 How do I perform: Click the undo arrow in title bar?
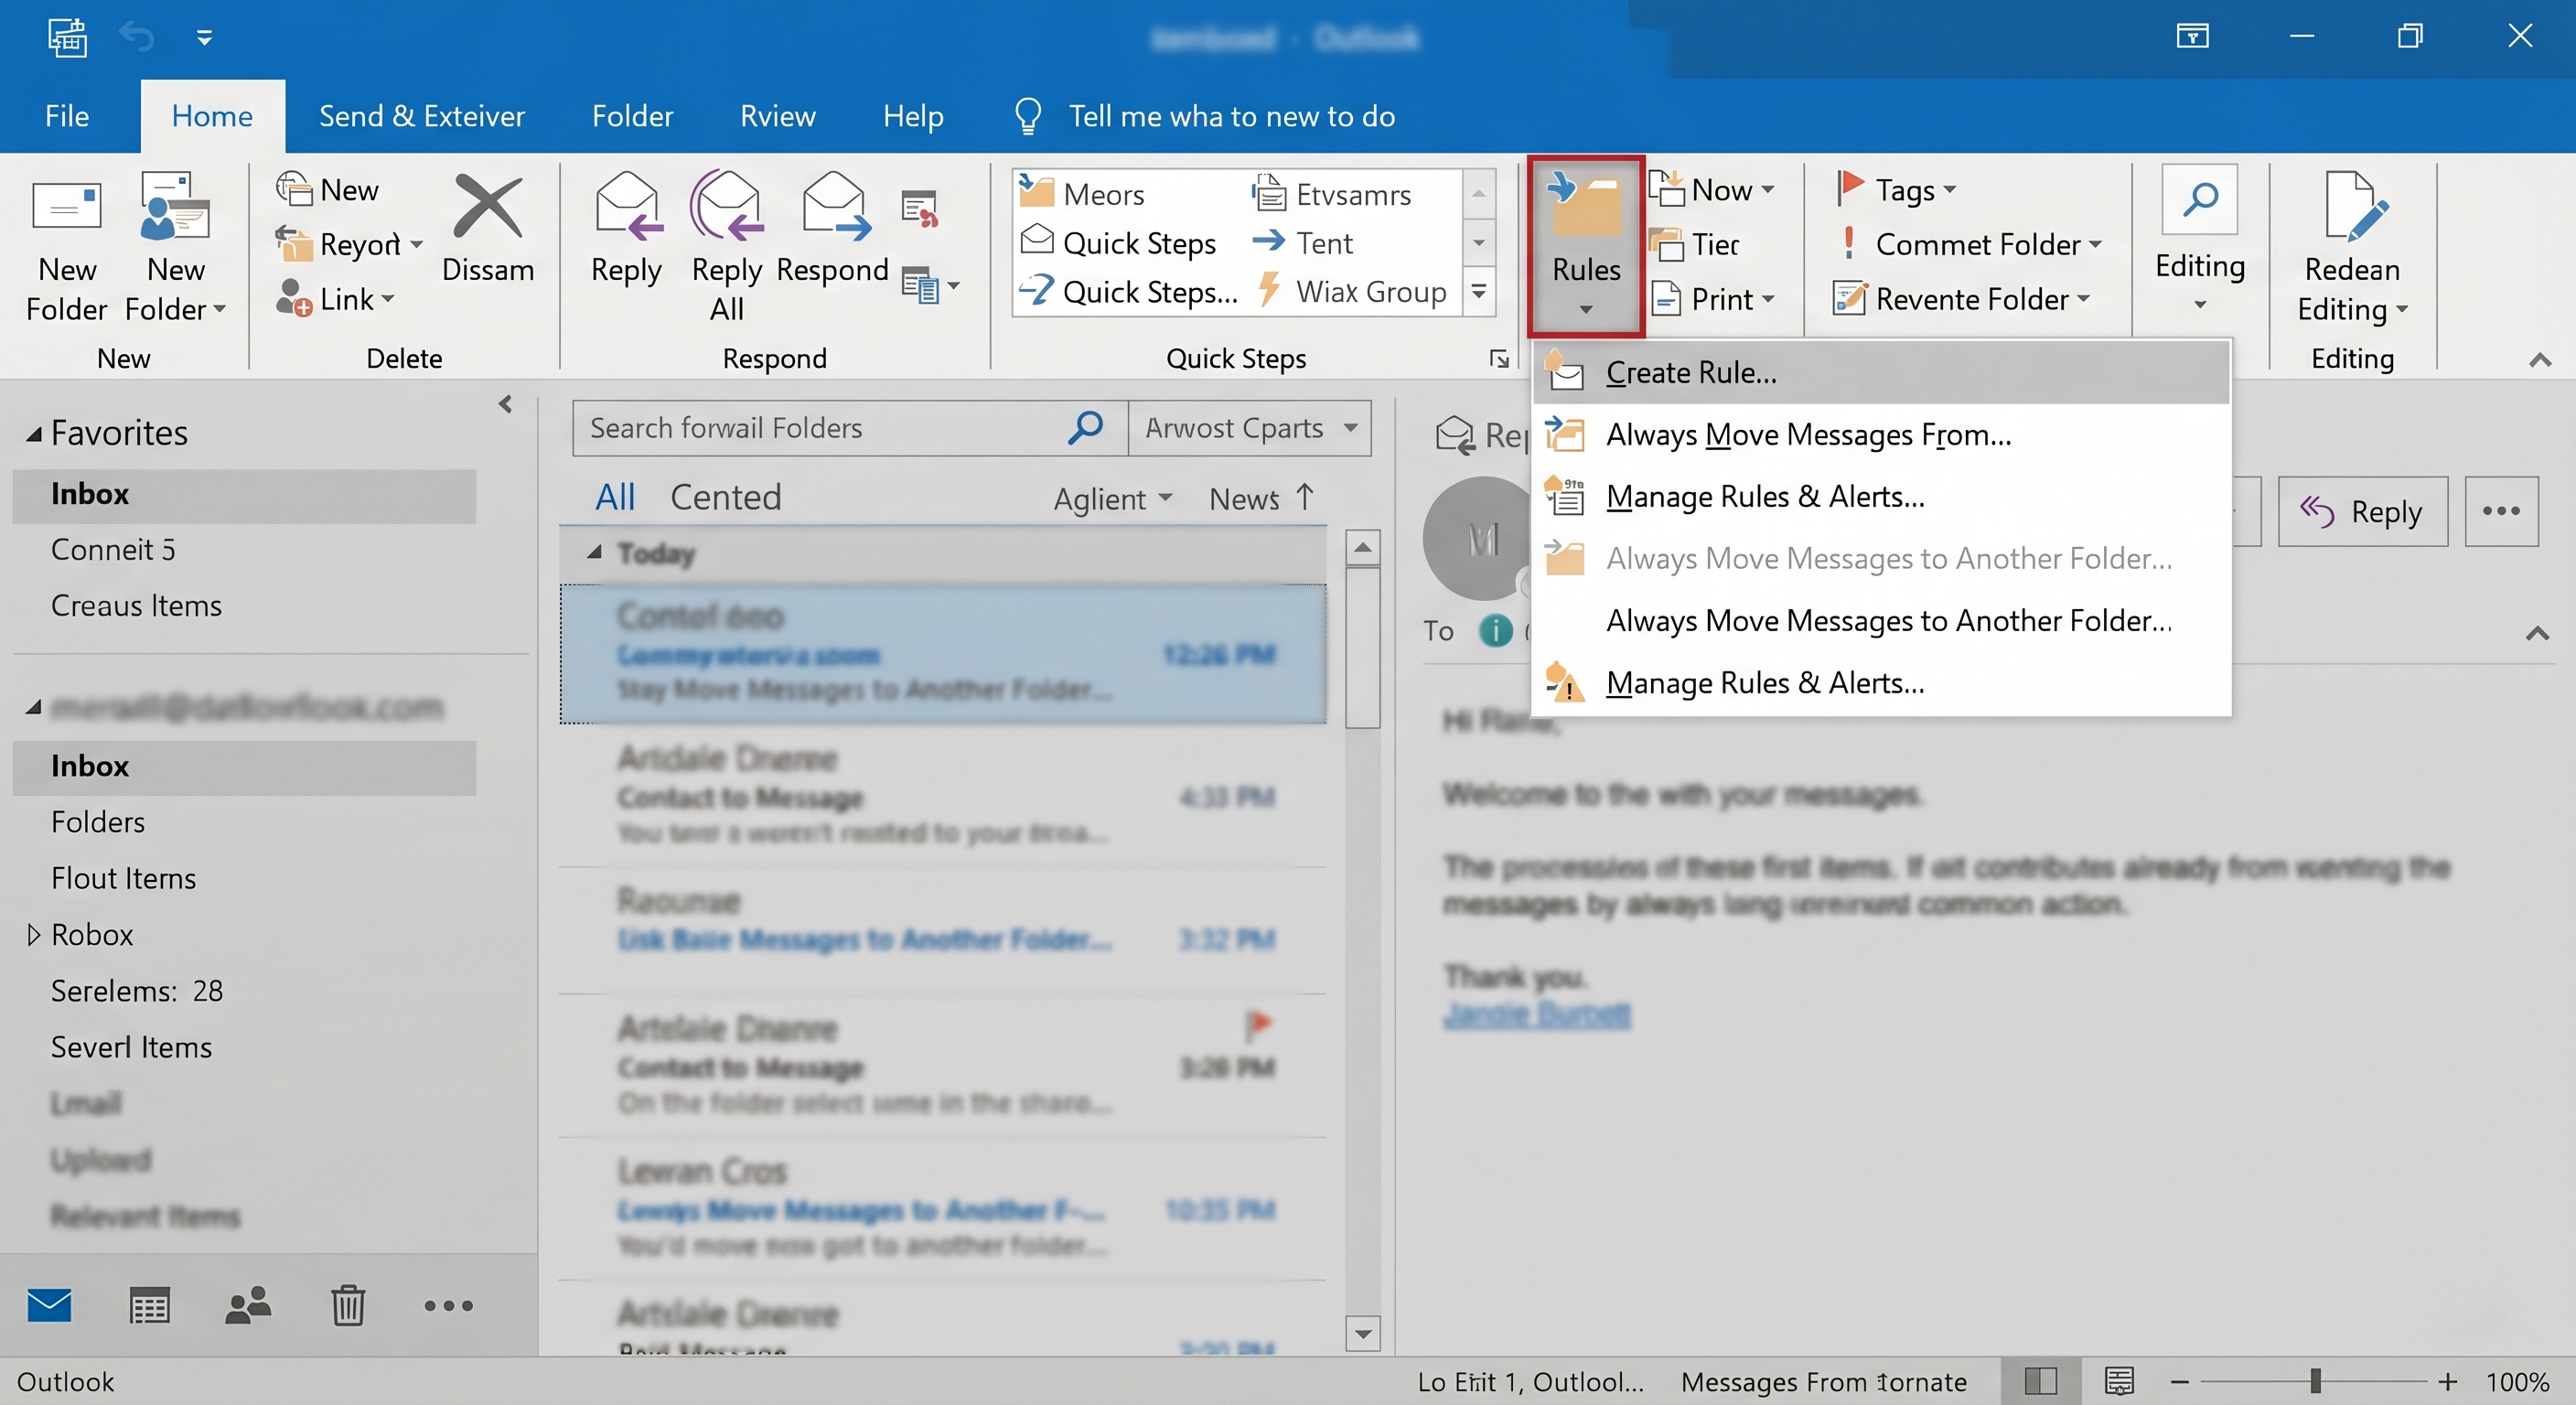coord(136,37)
